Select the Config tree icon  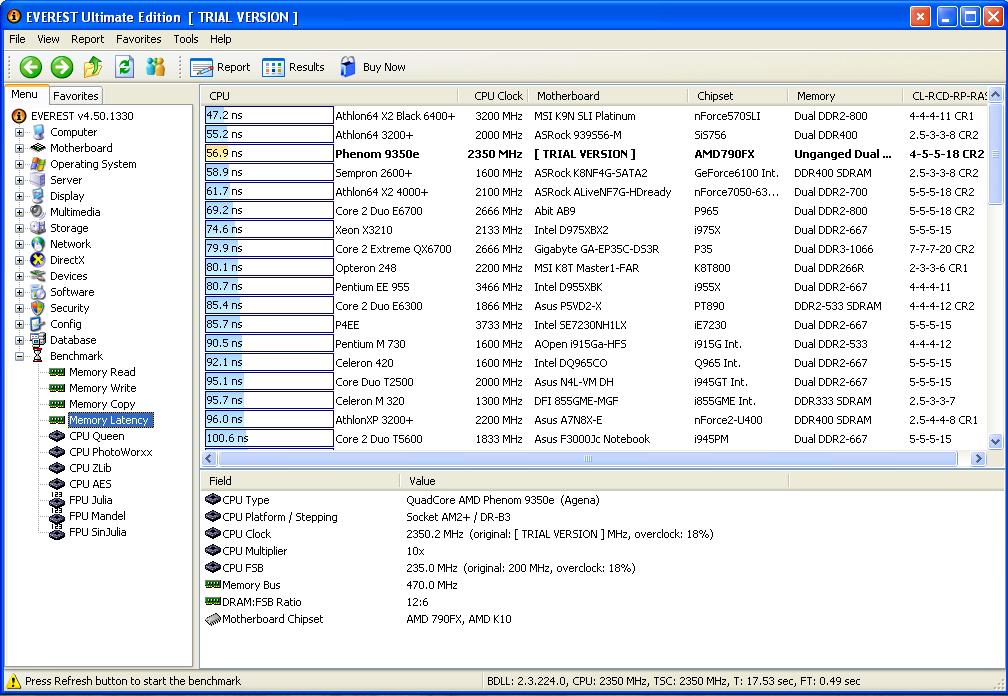(x=39, y=325)
